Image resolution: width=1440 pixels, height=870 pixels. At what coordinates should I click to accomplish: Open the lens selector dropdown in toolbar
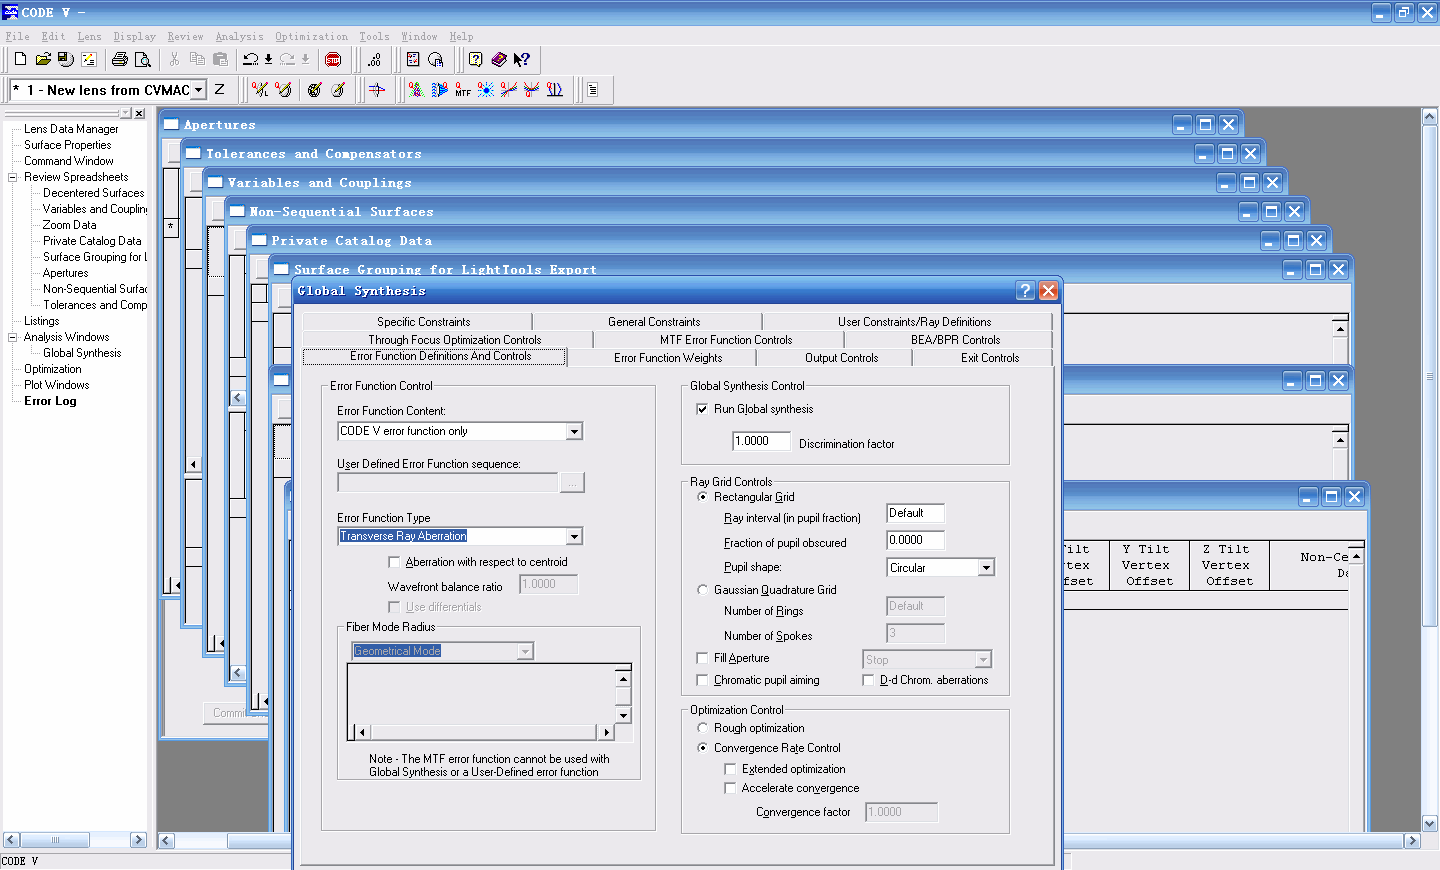click(198, 90)
